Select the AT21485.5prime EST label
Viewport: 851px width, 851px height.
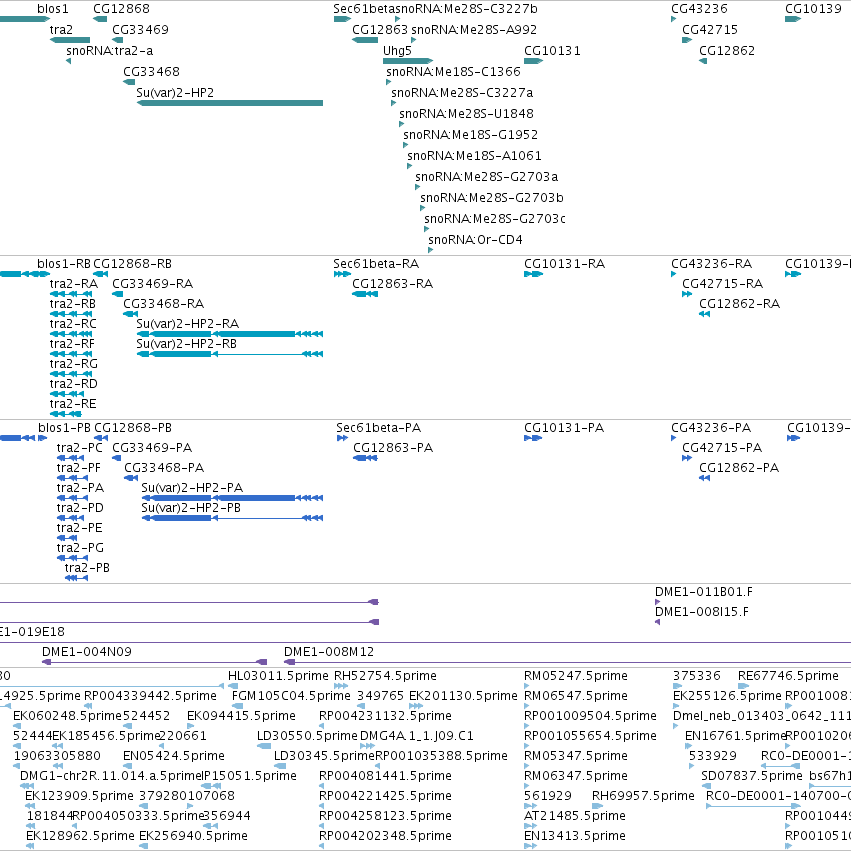[x=575, y=816]
